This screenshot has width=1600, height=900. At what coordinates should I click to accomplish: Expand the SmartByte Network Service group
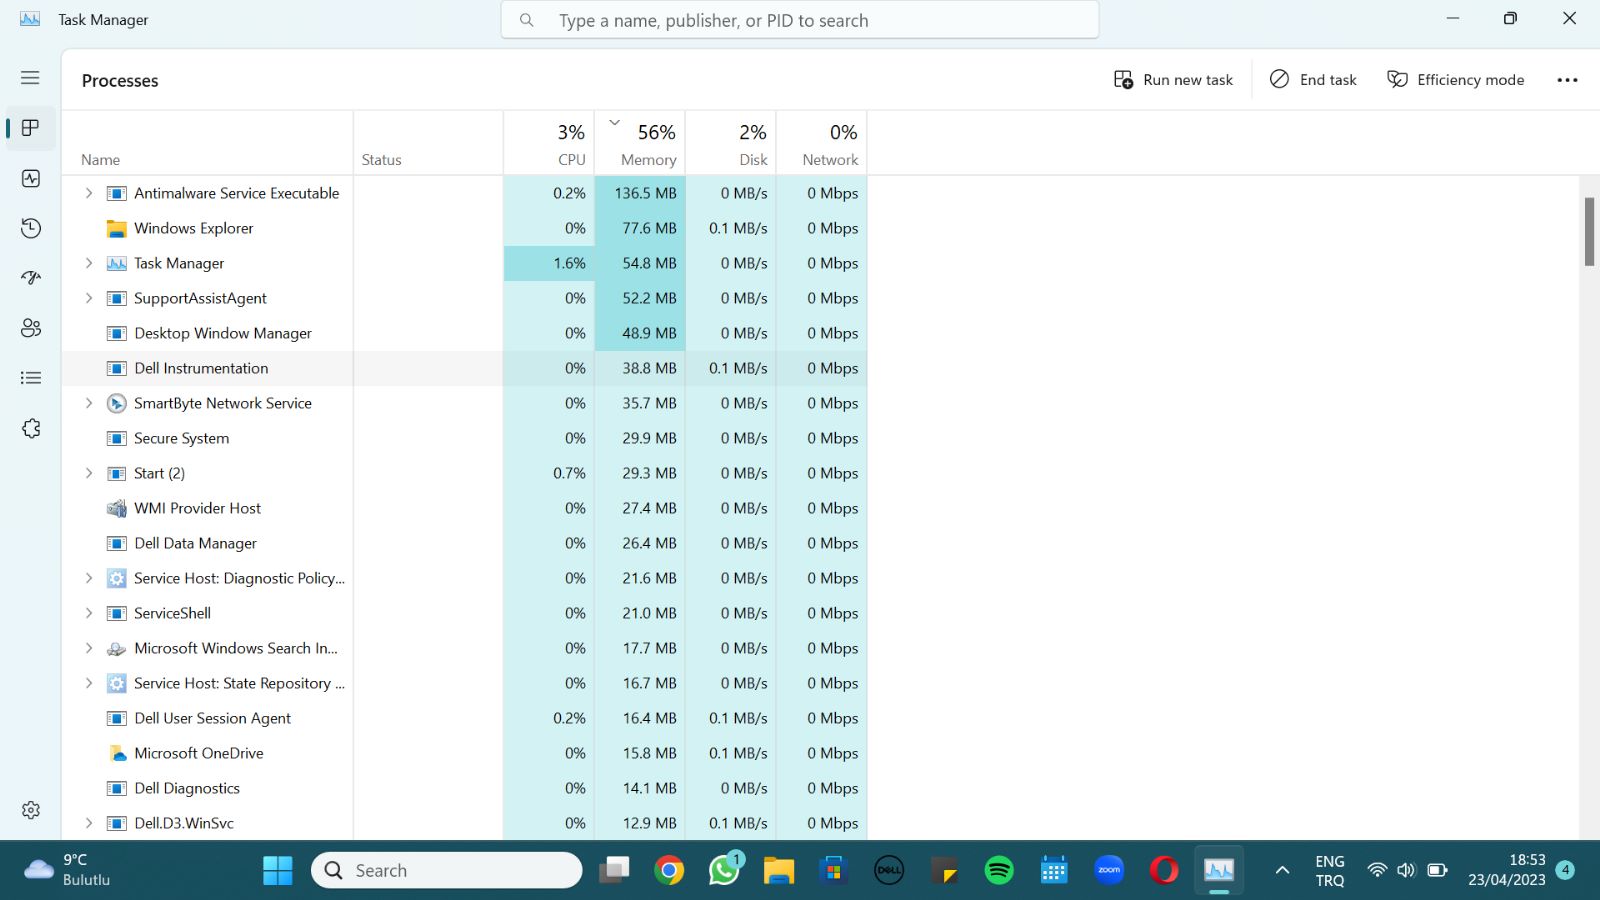(89, 403)
